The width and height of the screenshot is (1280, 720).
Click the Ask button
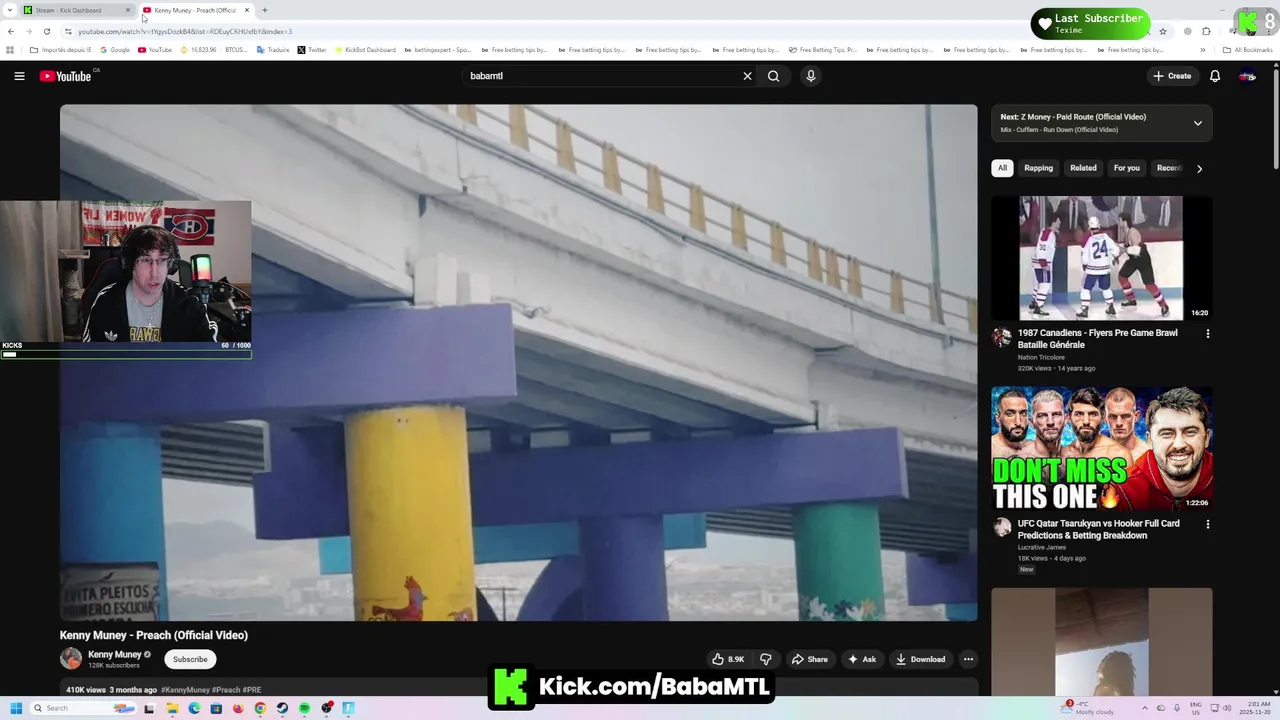click(862, 659)
